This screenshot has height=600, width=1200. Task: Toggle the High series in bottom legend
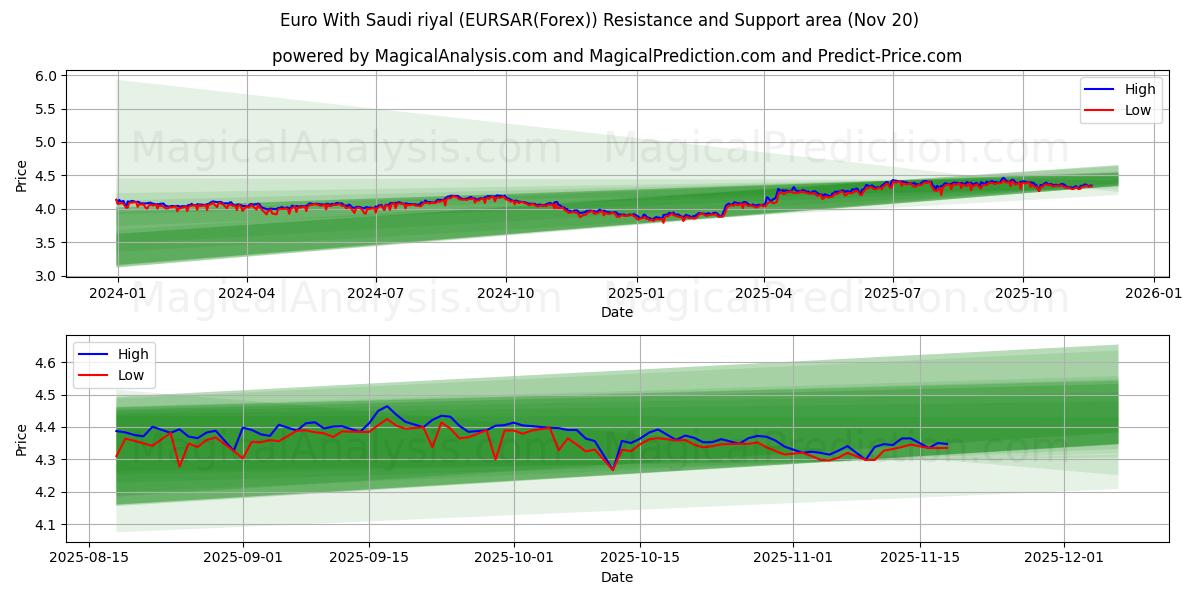click(133, 354)
